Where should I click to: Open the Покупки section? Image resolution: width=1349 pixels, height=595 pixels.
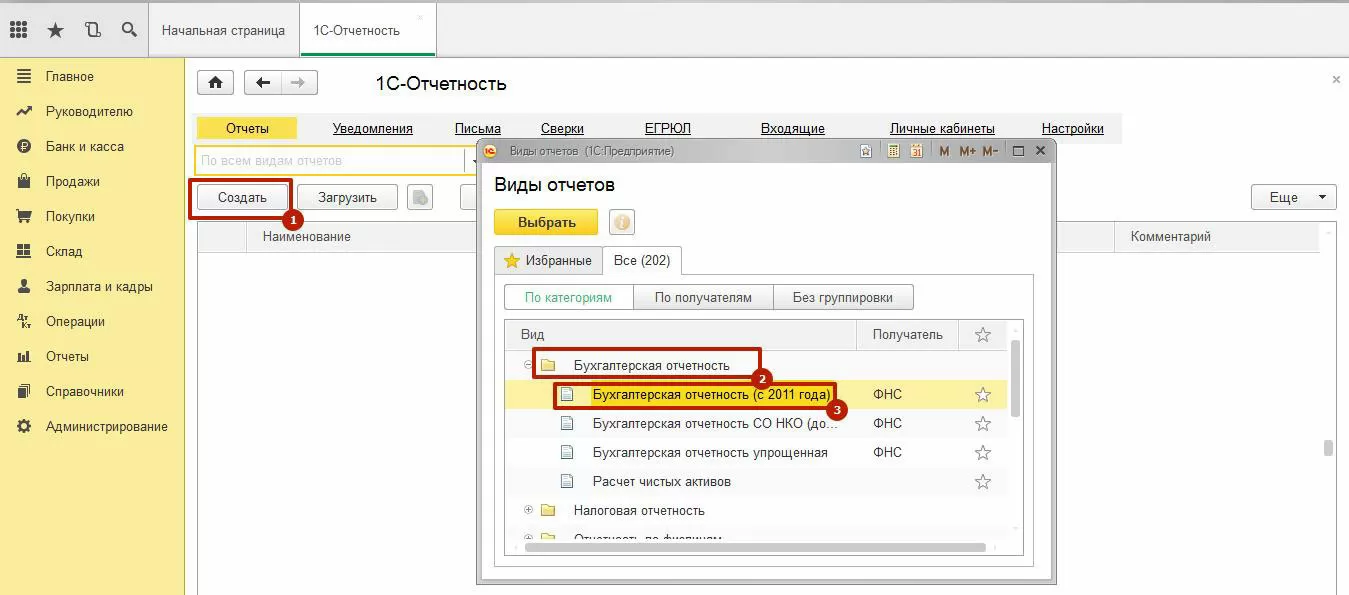tap(70, 216)
